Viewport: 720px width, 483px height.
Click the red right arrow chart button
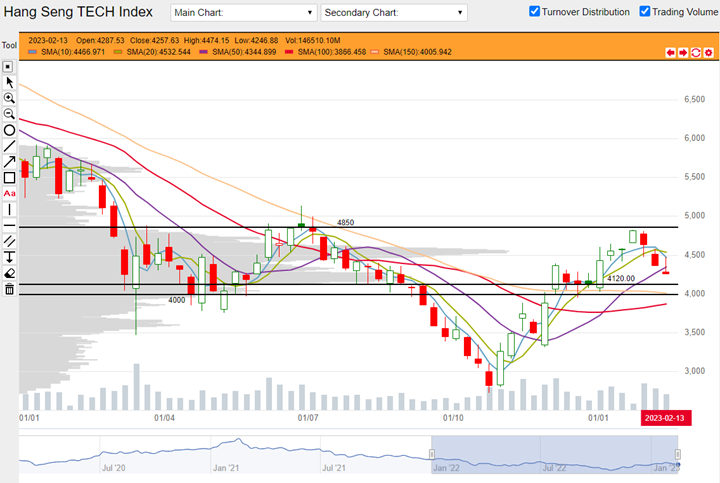(683, 53)
